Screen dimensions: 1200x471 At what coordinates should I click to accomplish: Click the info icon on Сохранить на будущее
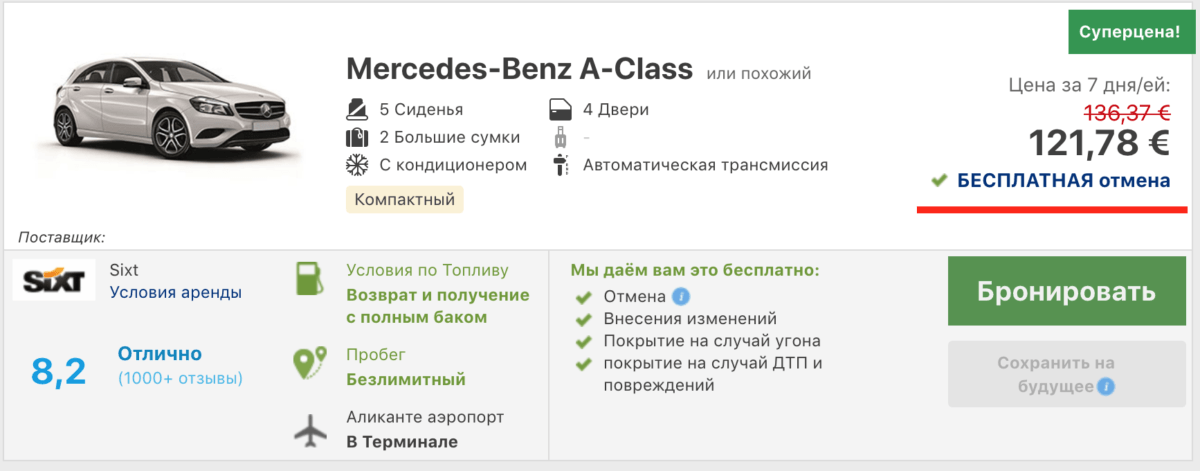point(1105,387)
